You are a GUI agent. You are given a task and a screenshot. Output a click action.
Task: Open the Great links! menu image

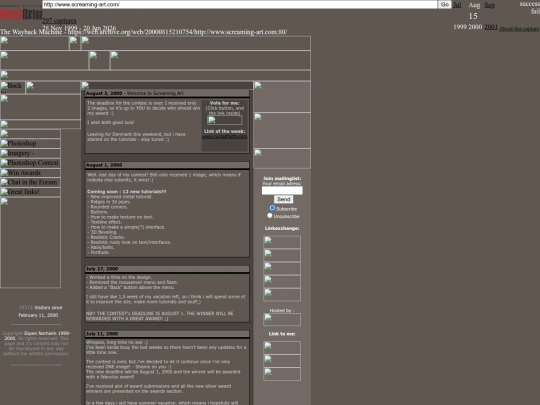[x=30, y=192]
